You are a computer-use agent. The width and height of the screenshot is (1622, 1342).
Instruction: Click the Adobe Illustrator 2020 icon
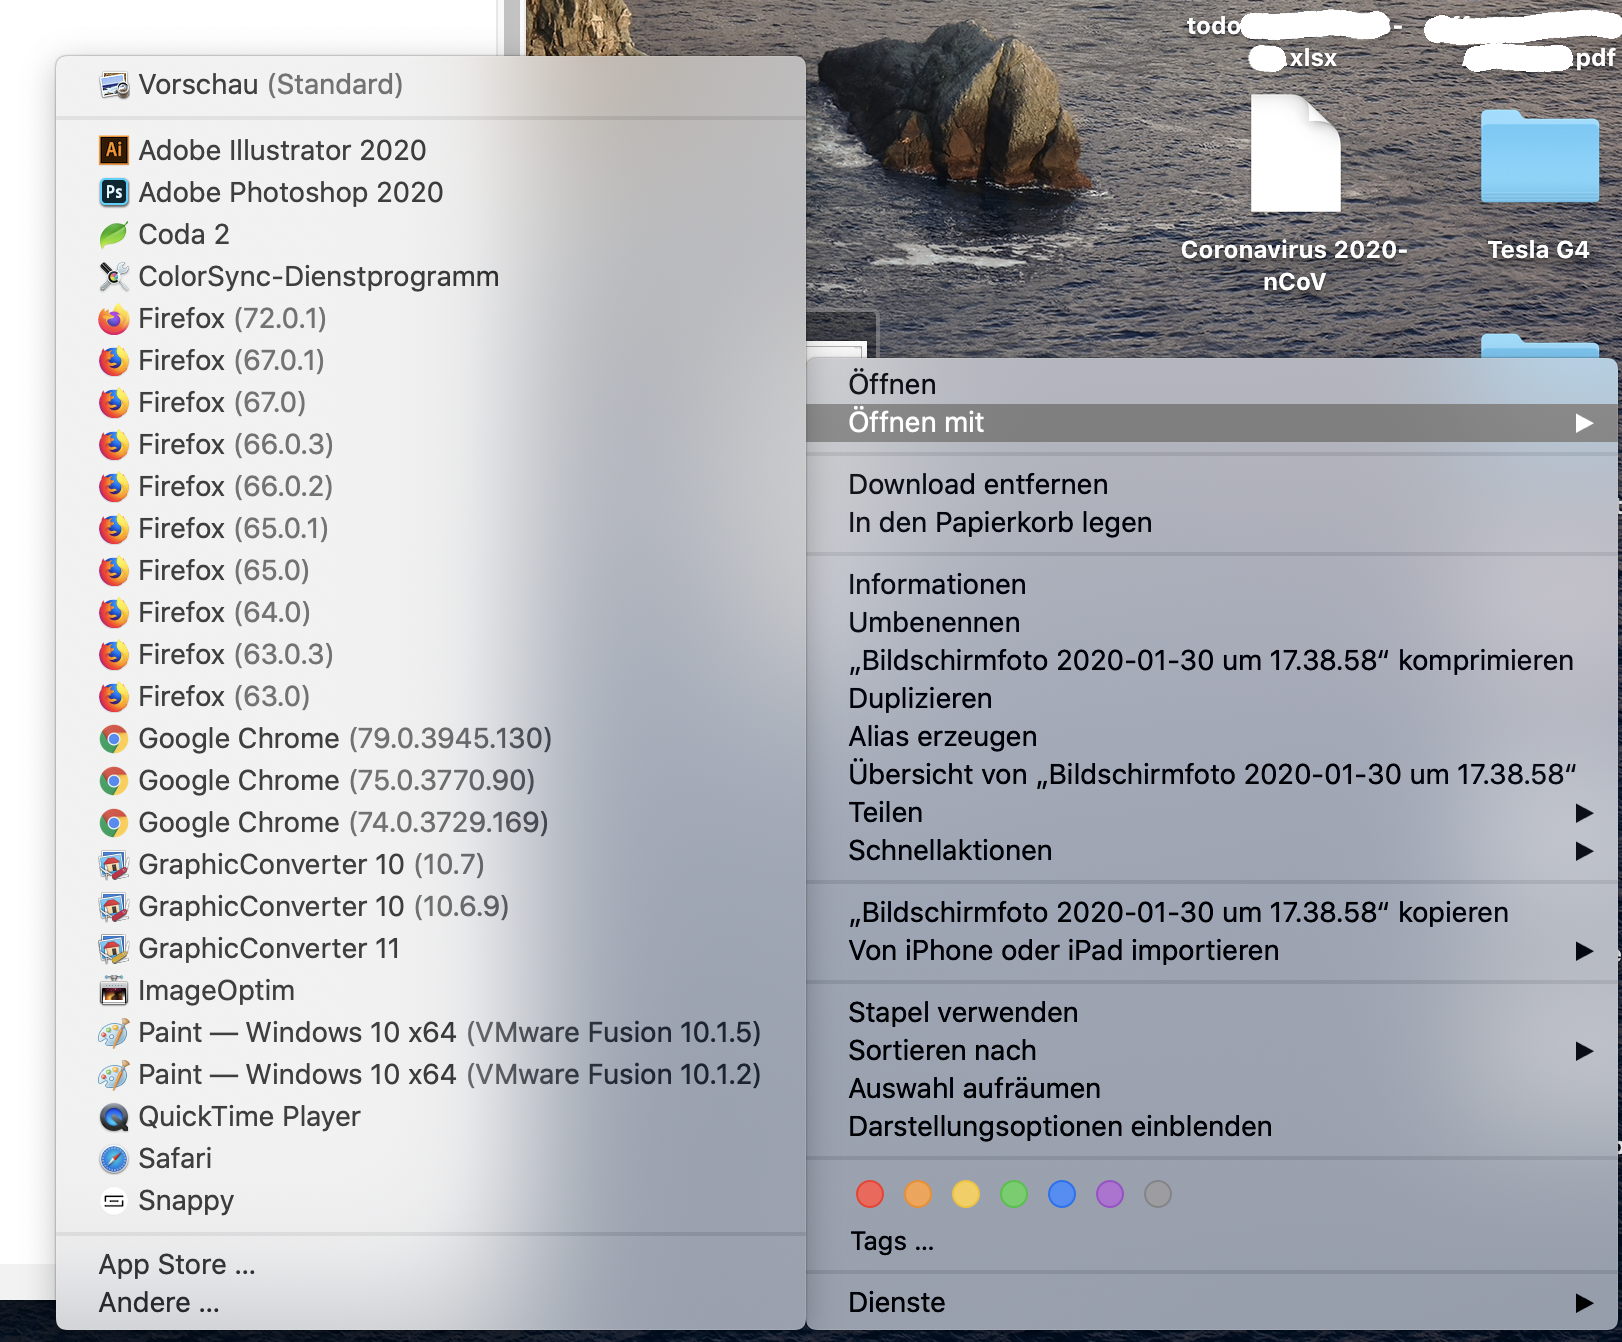[x=114, y=150]
